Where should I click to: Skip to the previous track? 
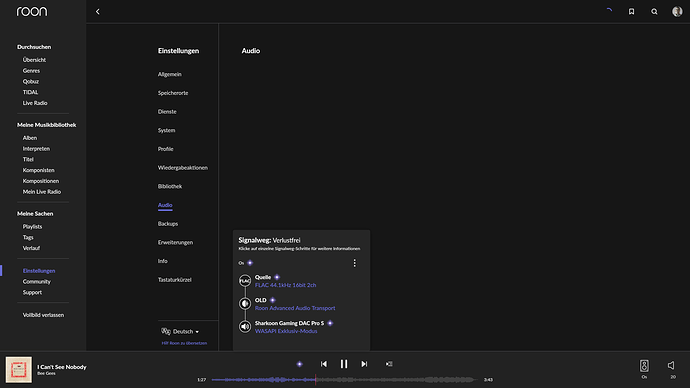[x=324, y=364]
